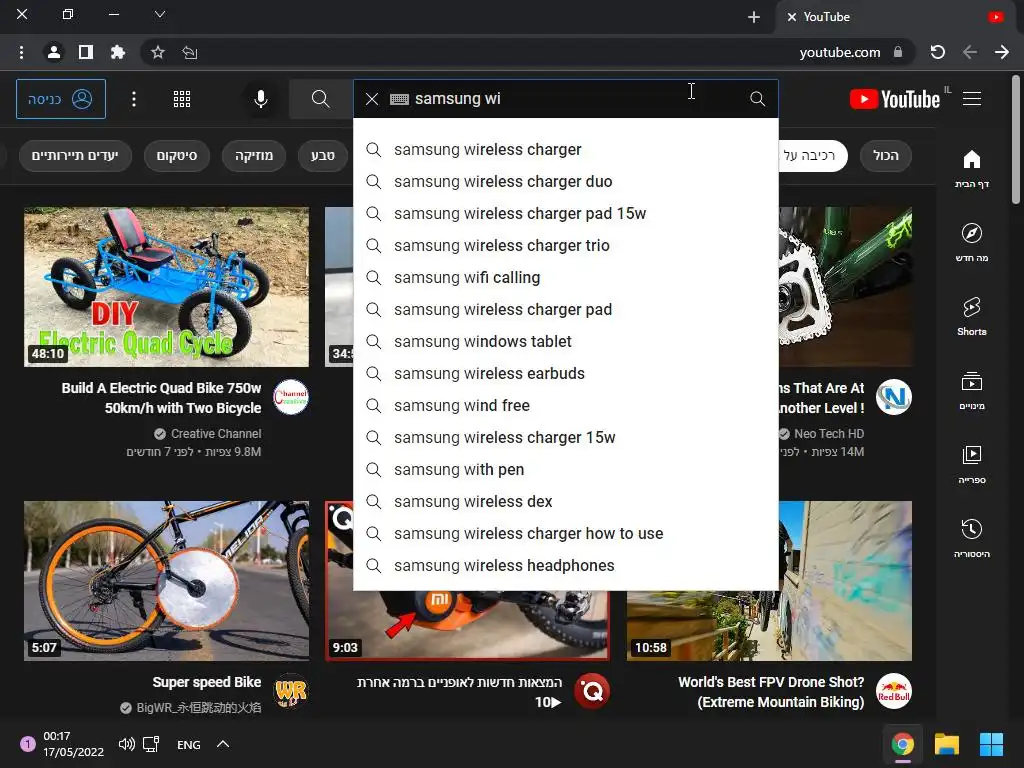This screenshot has width=1024, height=768.
Task: Click the כניסה sign-in button
Action: click(x=61, y=99)
